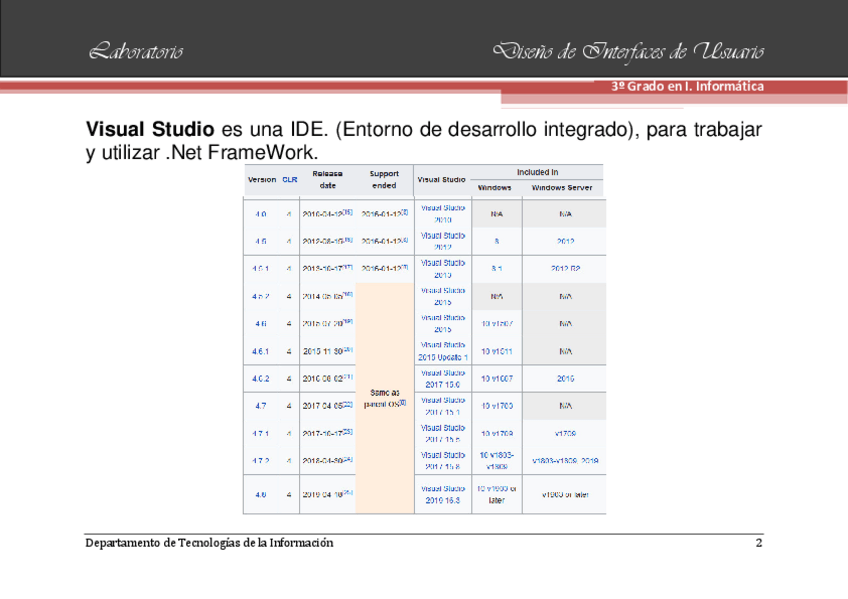Click the 'Diseño de Interfaces de Usuario' heading

coord(628,52)
